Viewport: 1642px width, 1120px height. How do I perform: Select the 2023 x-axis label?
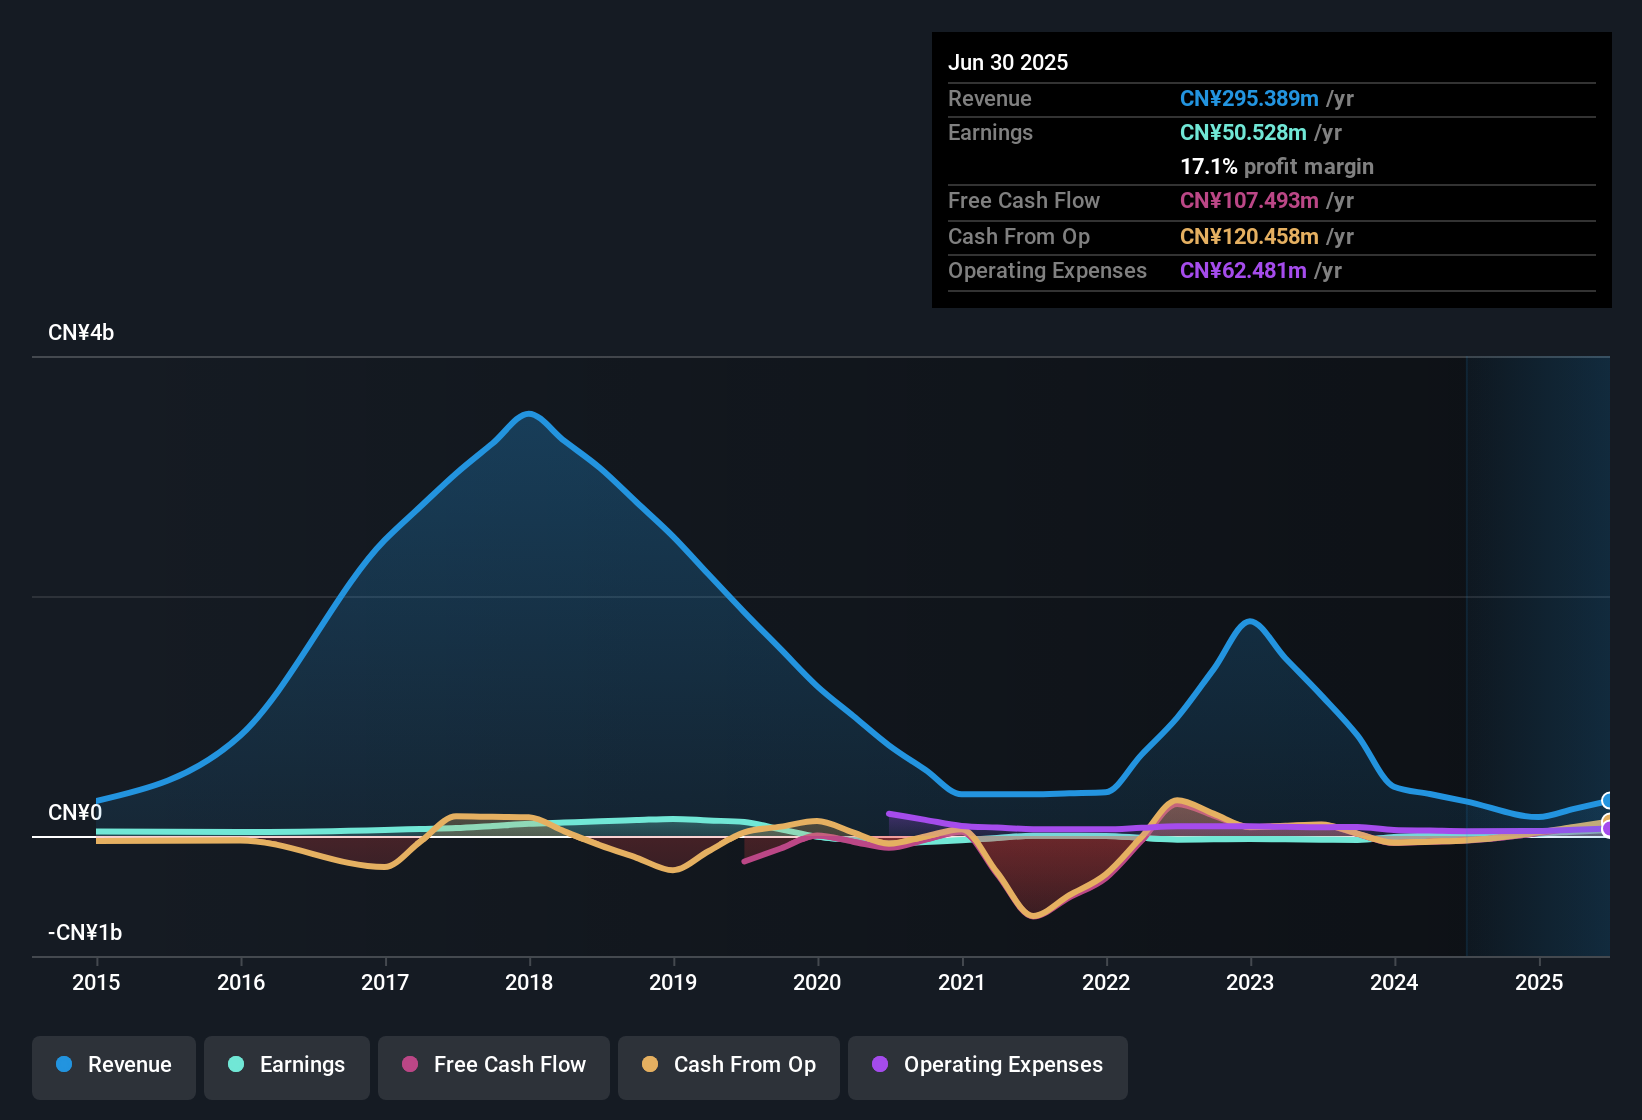point(1250,982)
